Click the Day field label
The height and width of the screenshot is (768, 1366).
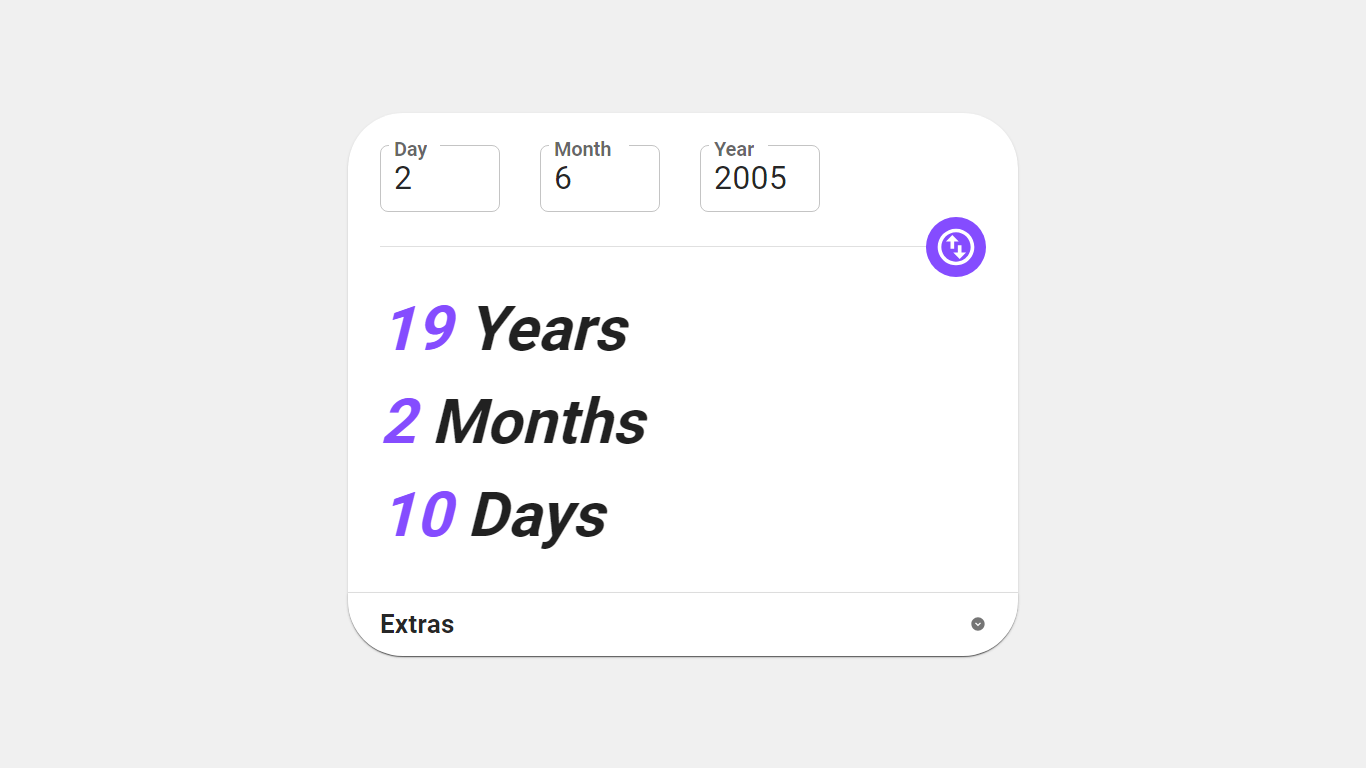[410, 149]
